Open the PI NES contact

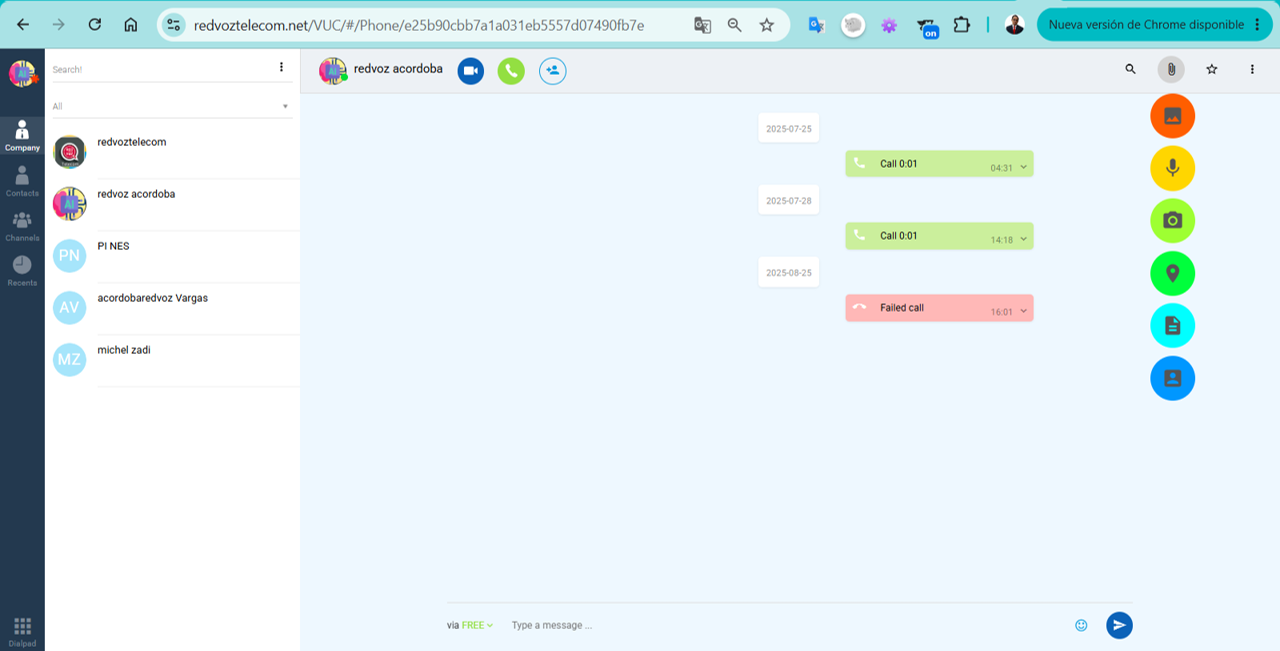pos(172,257)
